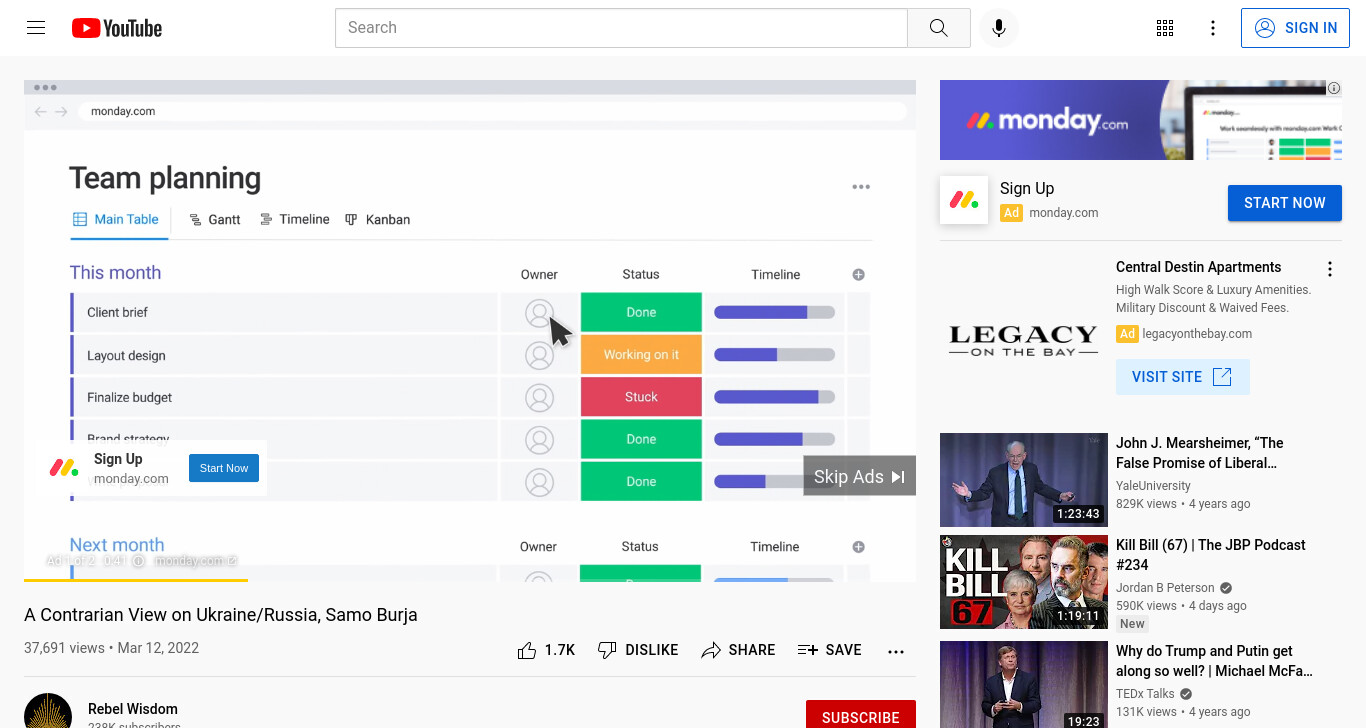Click YaleUniversity channel name
Viewport: 1366px width, 728px height.
(1153, 486)
